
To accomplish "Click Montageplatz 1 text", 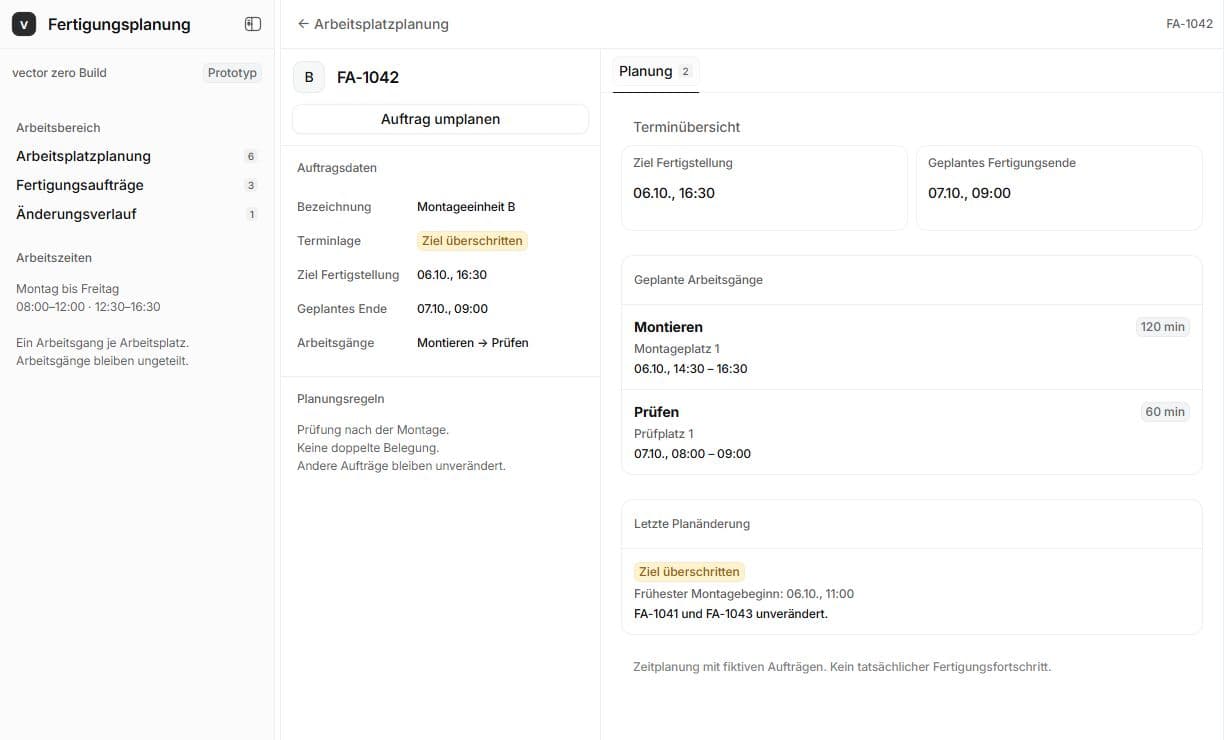I will click(677, 349).
